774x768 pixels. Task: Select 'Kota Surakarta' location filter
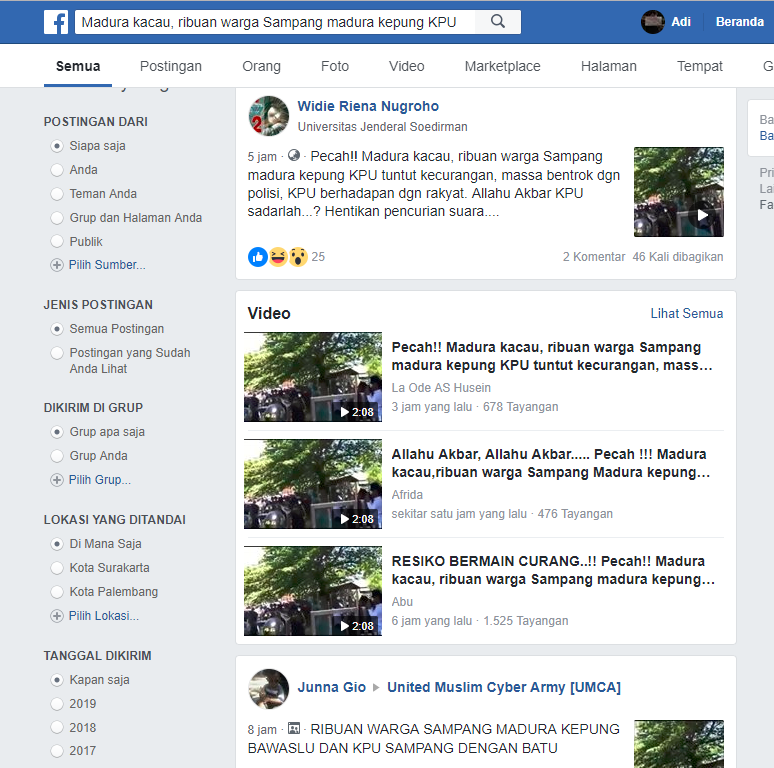[x=57, y=568]
